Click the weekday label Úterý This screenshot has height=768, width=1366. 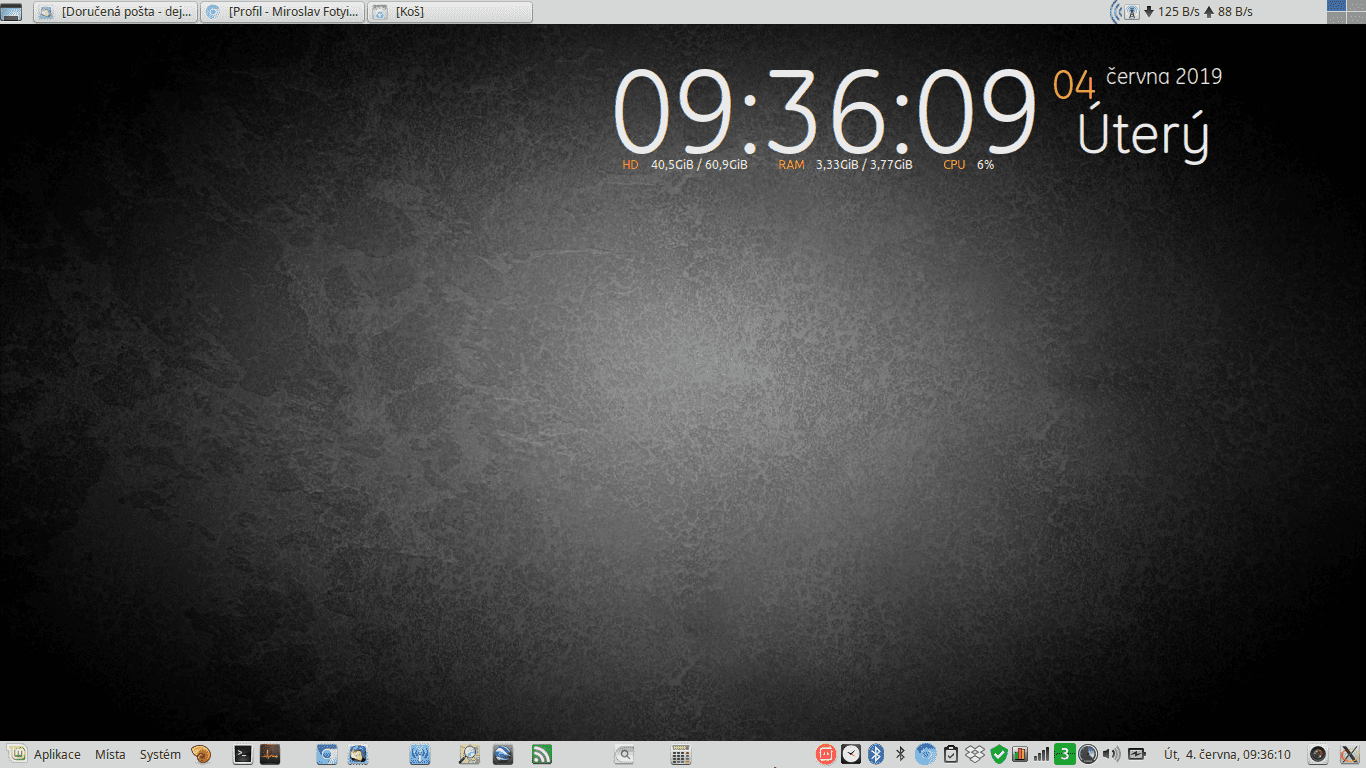[x=1143, y=133]
